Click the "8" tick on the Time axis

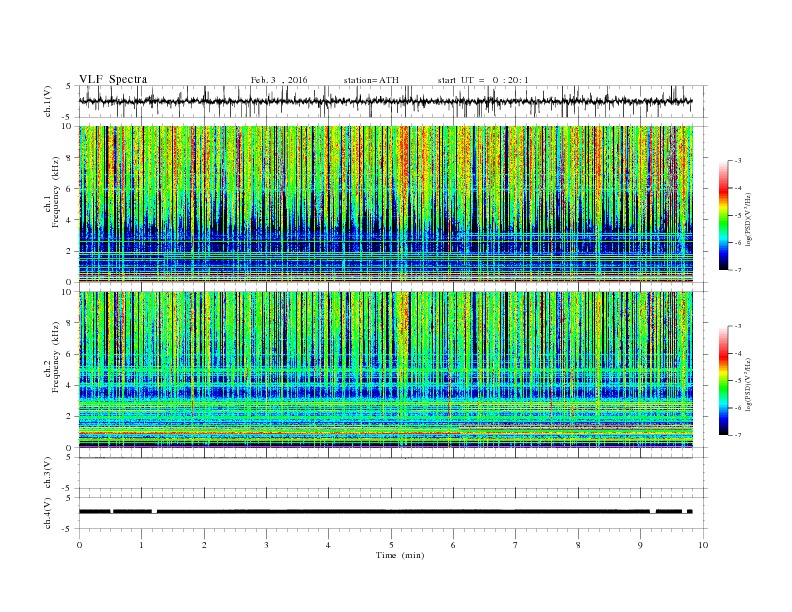click(x=578, y=545)
